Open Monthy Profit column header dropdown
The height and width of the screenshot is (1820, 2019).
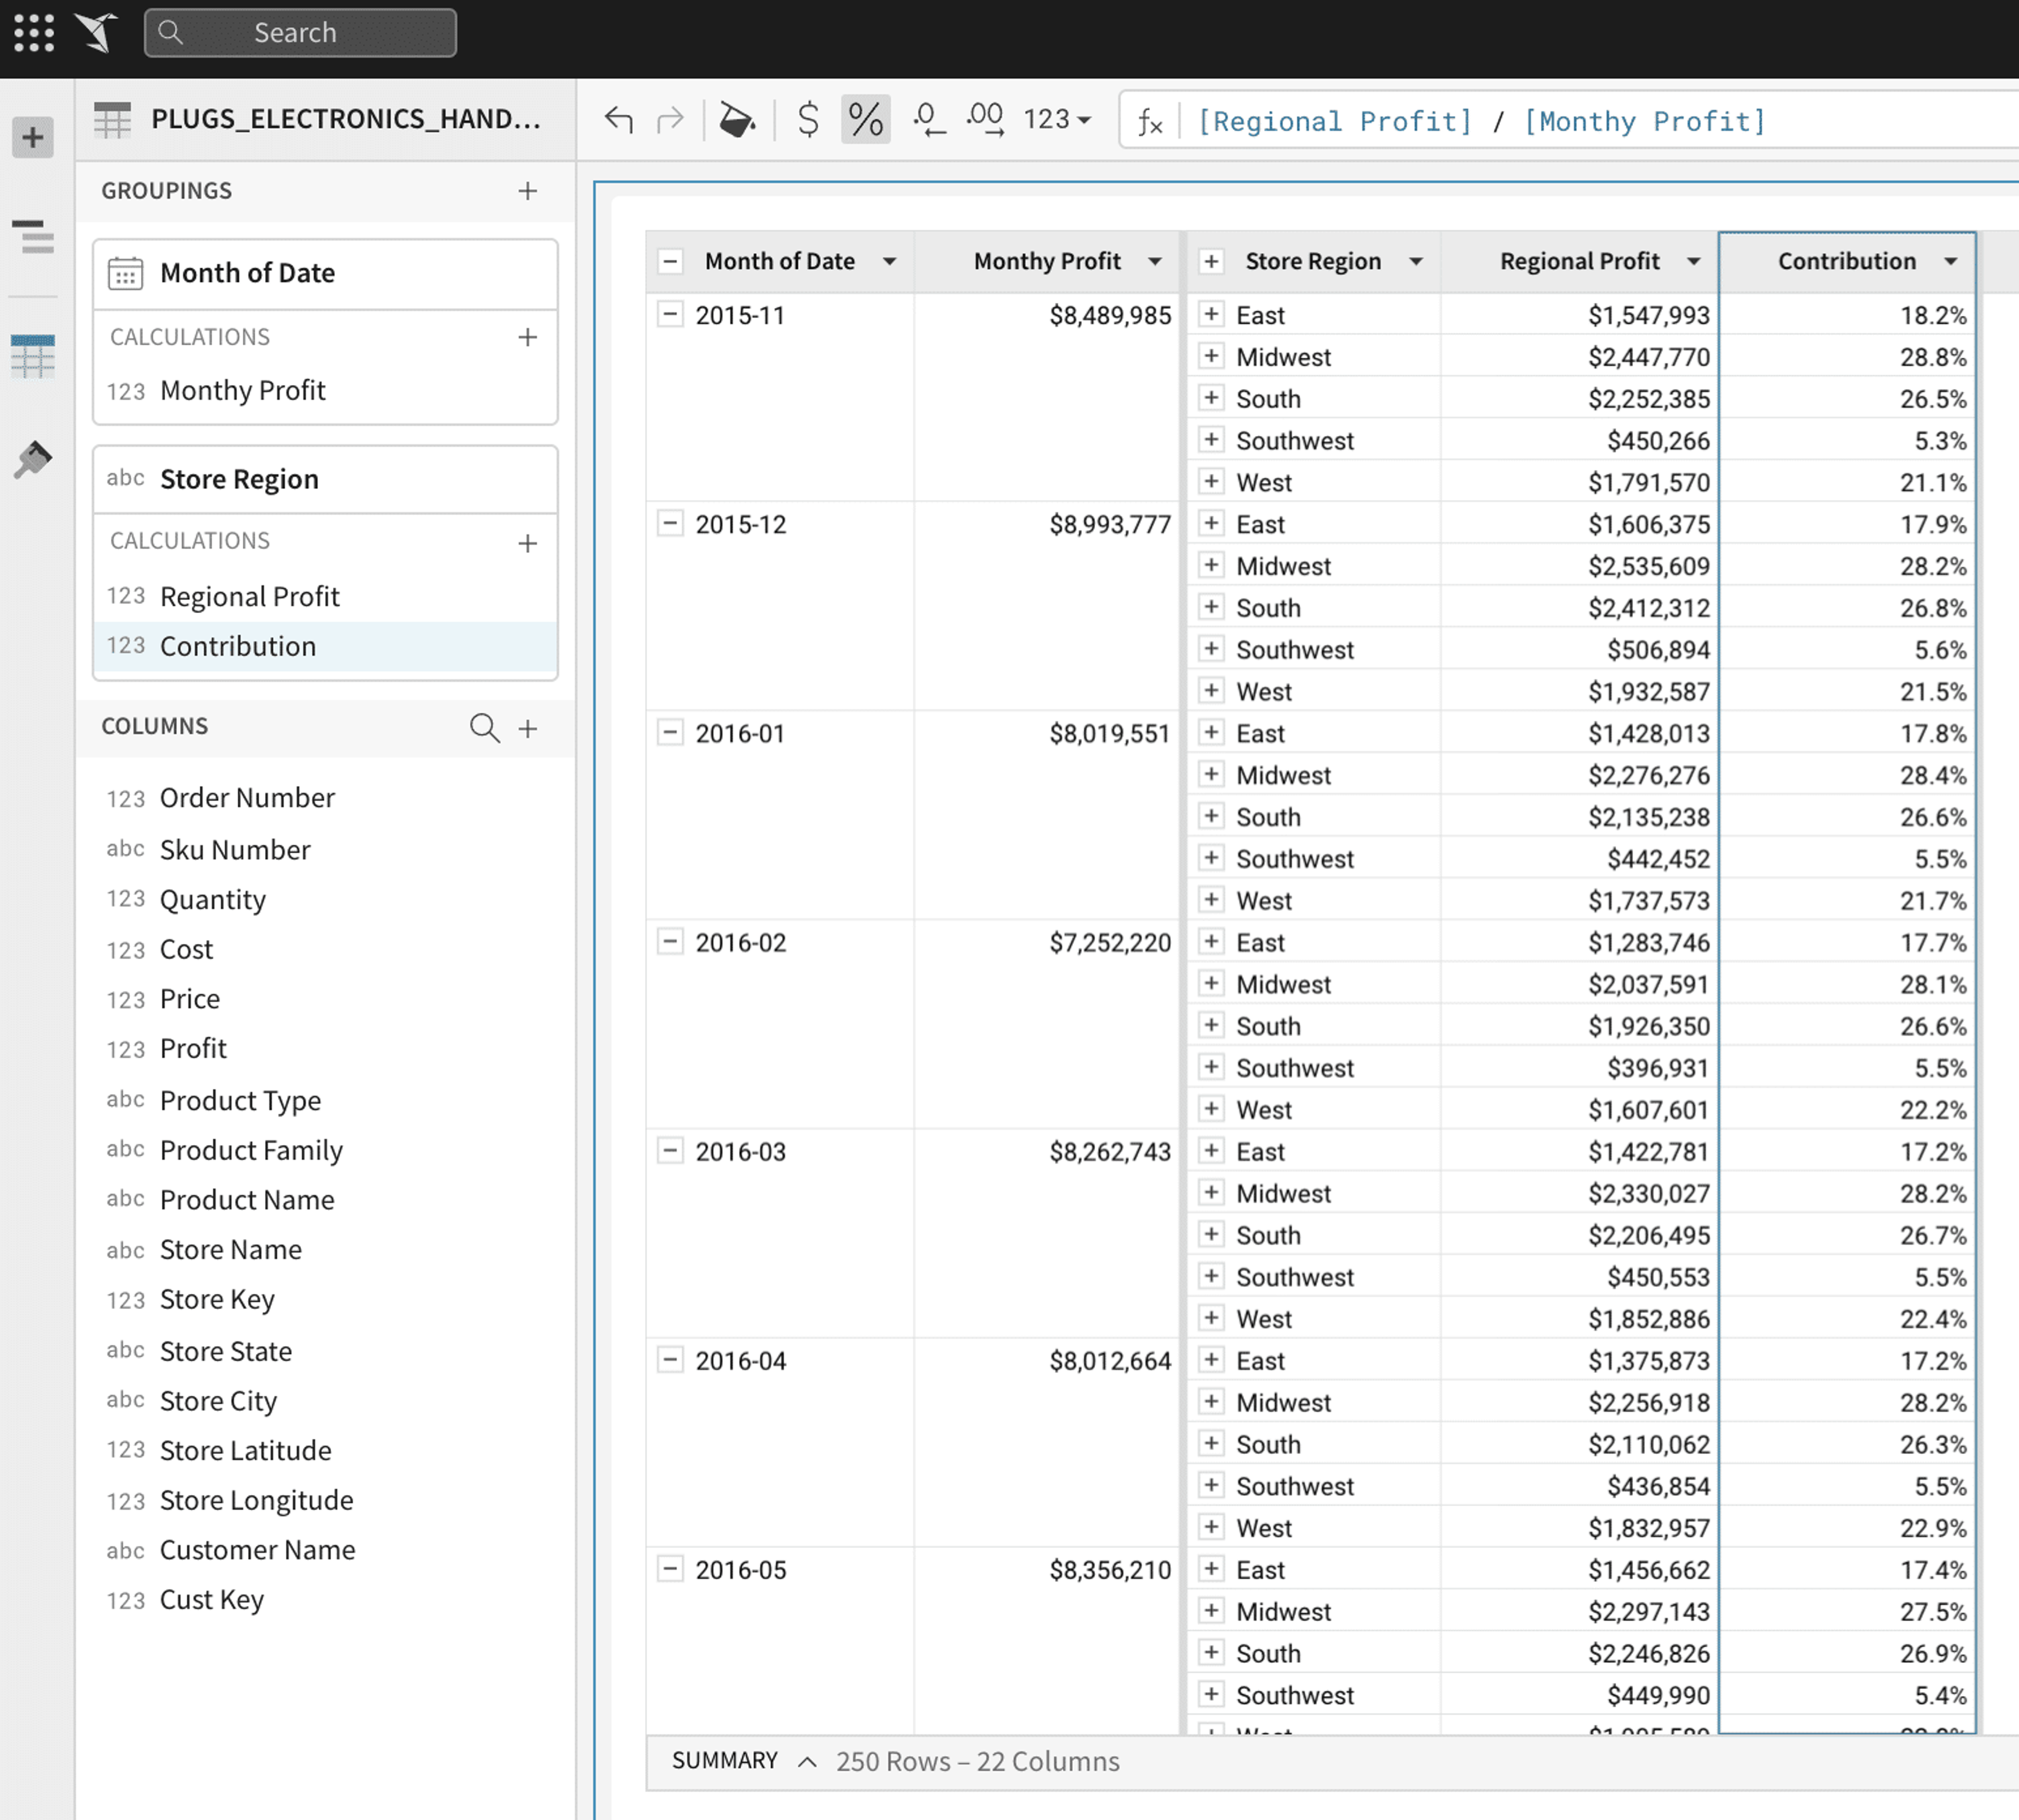coord(1155,261)
